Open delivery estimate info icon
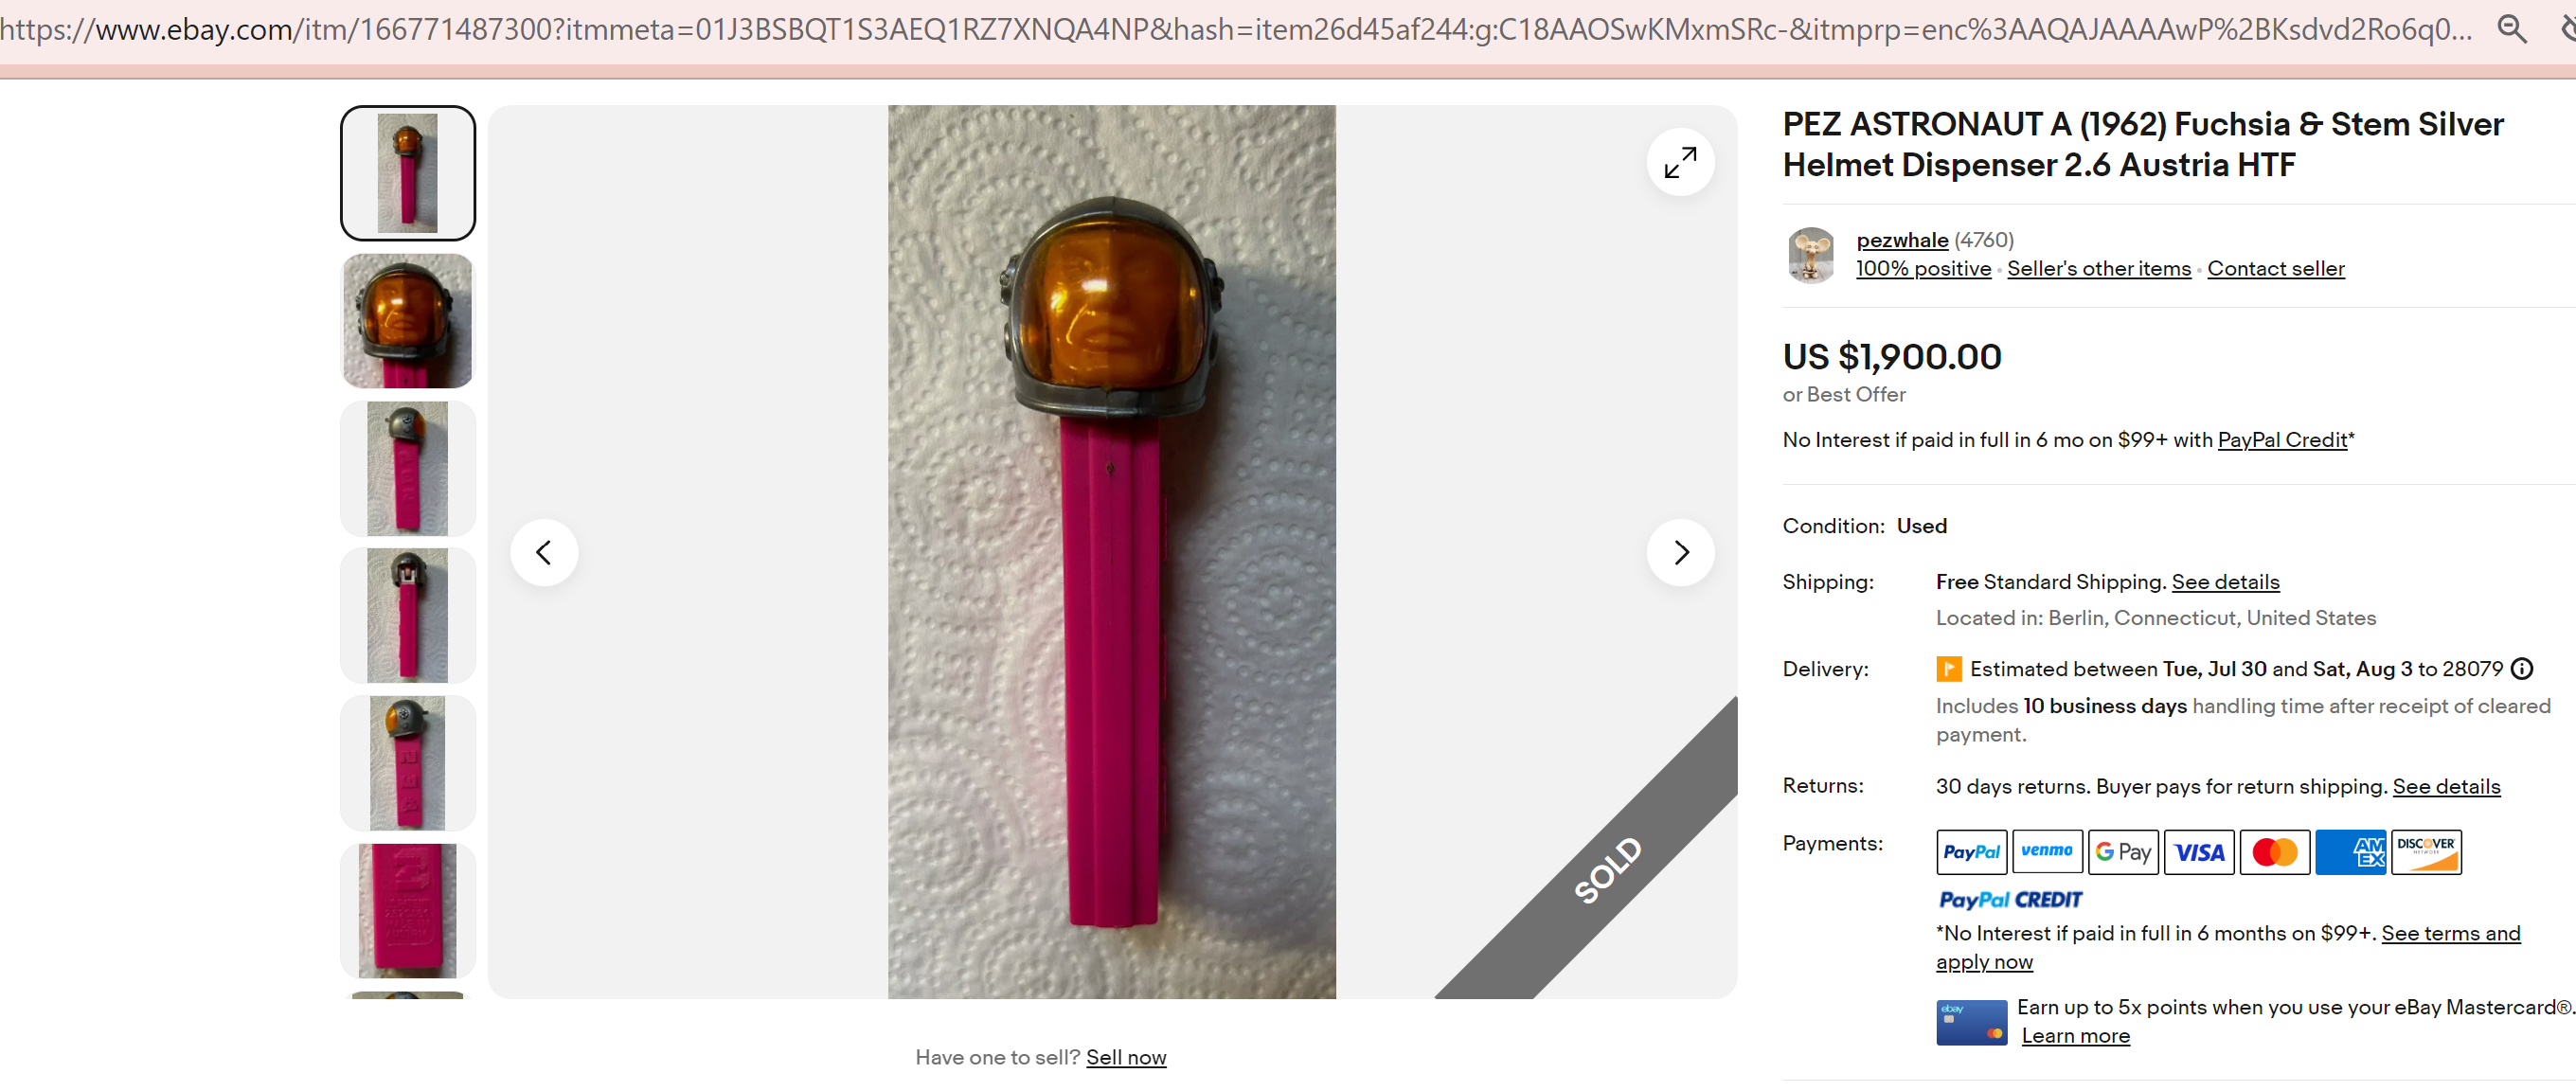Image resolution: width=2576 pixels, height=1091 pixels. point(2522,669)
